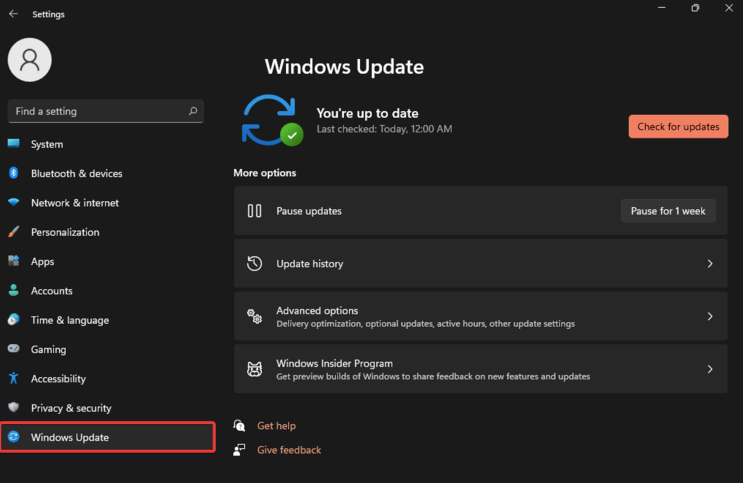Image resolution: width=743 pixels, height=483 pixels.
Task: Click the Network & internet wifi icon
Action: point(14,202)
